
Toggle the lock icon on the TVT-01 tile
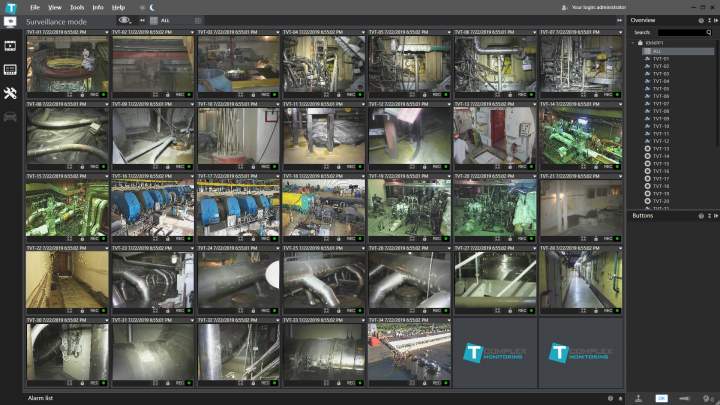pos(82,95)
